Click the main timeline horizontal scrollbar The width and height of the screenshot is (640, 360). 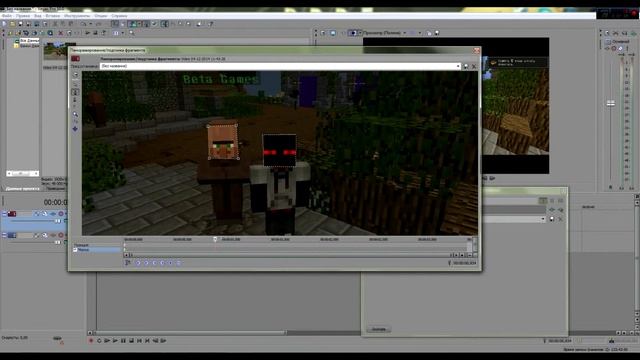[x=190, y=333]
